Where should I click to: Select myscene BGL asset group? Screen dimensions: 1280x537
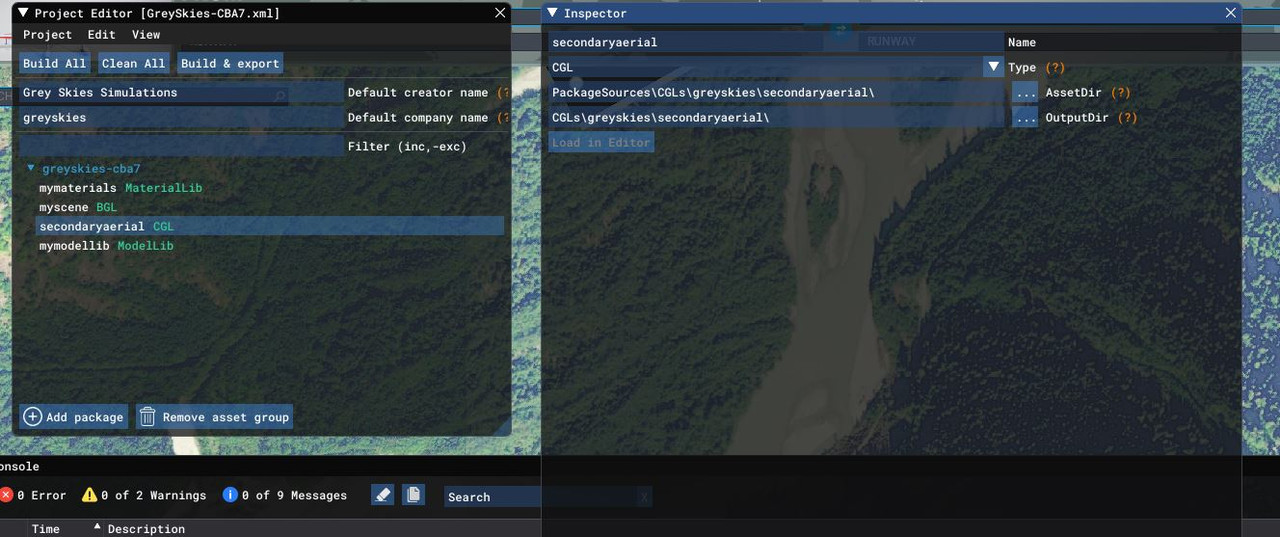pyautogui.click(x=78, y=207)
